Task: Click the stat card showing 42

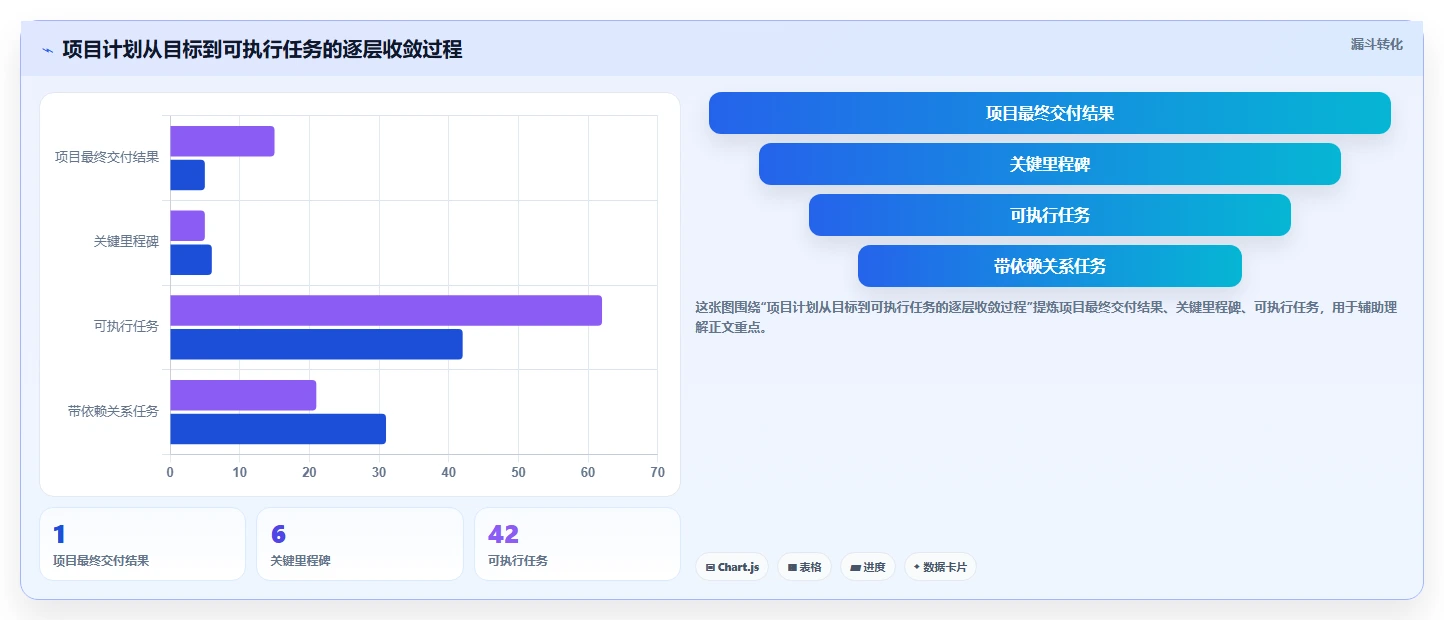Action: click(577, 544)
